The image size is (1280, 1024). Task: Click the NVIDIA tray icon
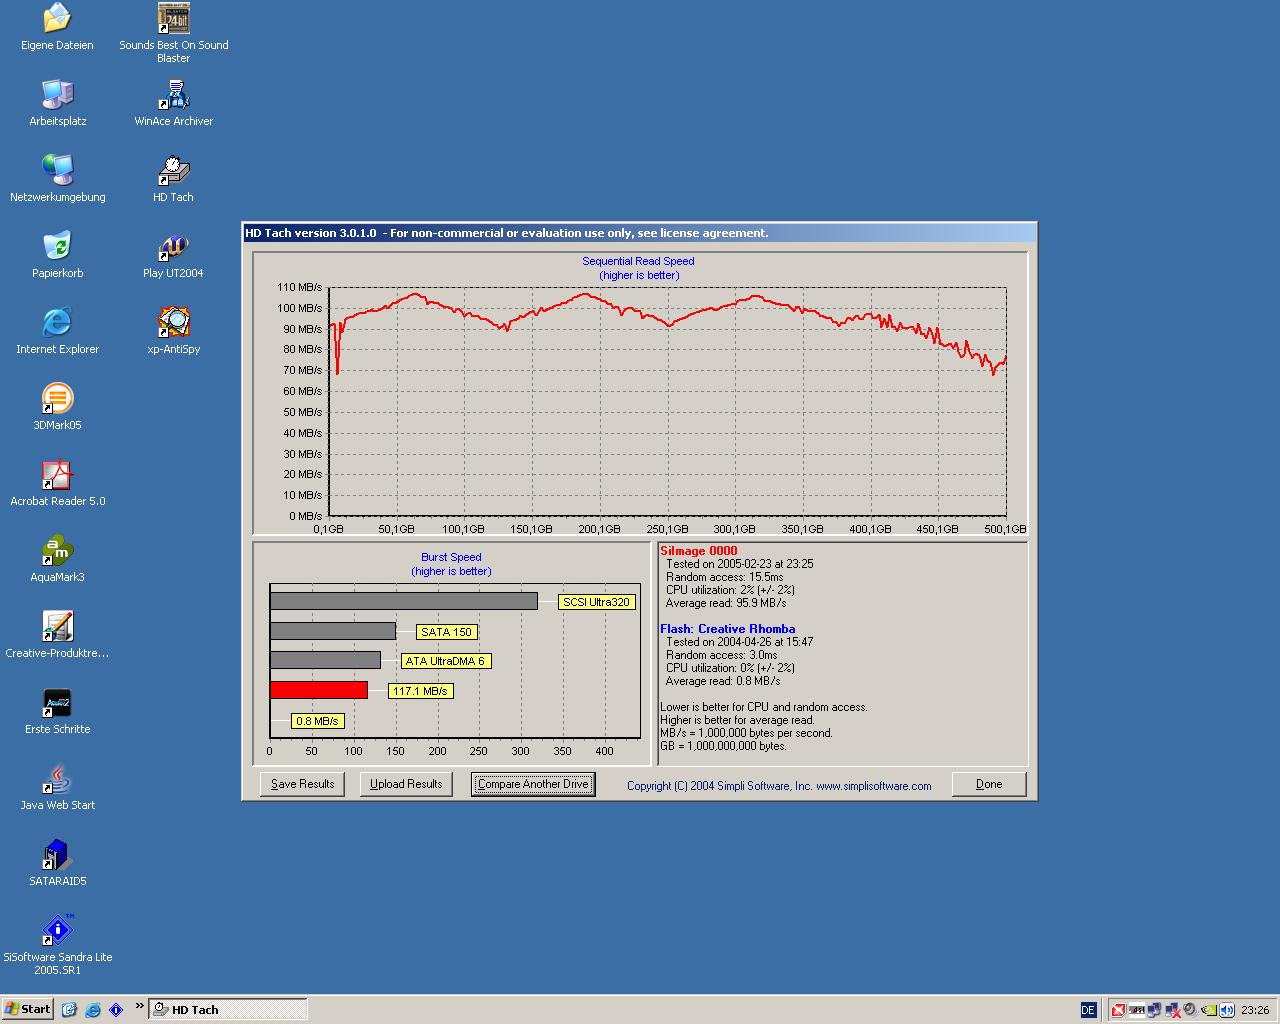1208,1010
